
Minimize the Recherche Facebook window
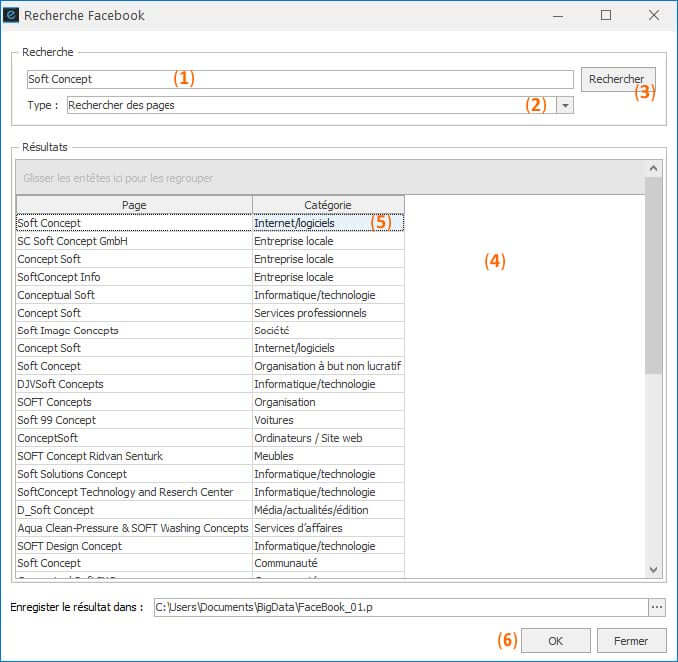click(x=558, y=16)
